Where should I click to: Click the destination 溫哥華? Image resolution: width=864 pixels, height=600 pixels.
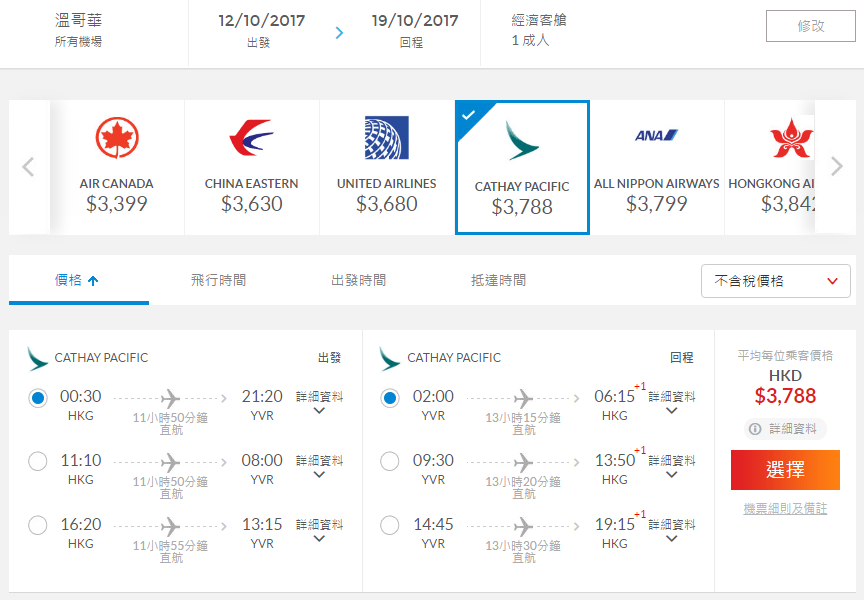[x=78, y=20]
